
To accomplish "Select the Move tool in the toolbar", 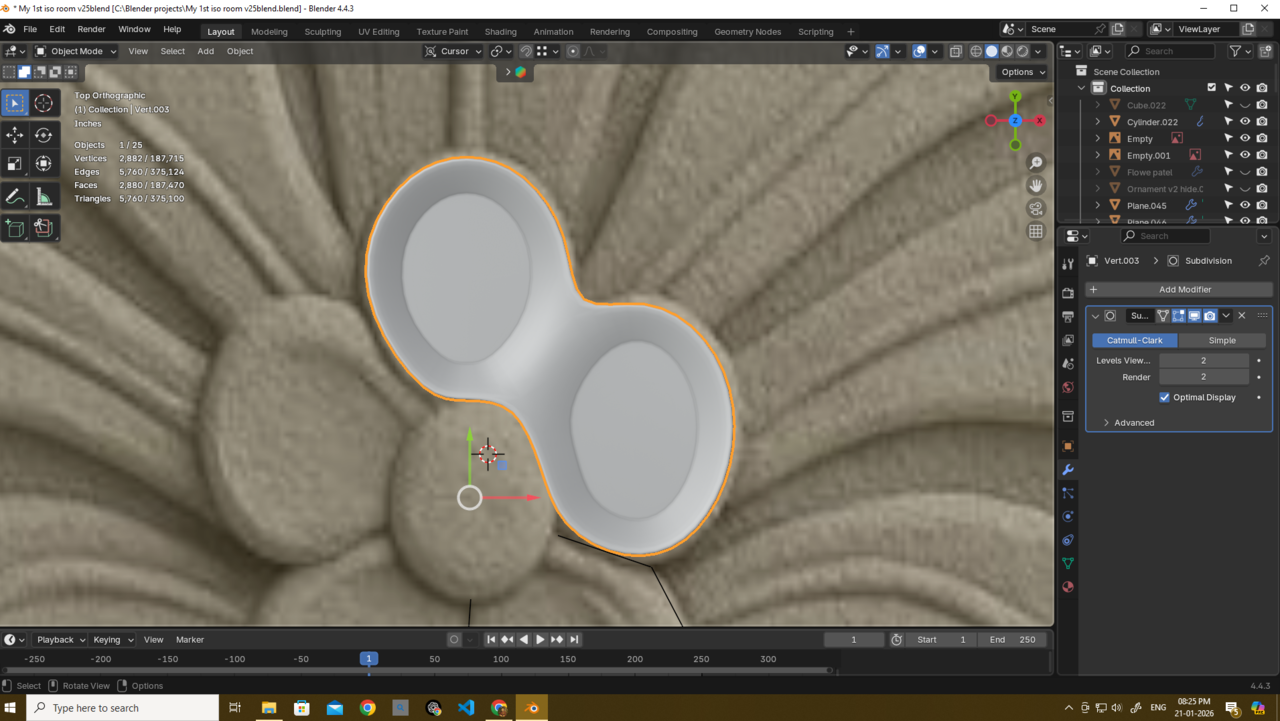I will click(x=15, y=135).
